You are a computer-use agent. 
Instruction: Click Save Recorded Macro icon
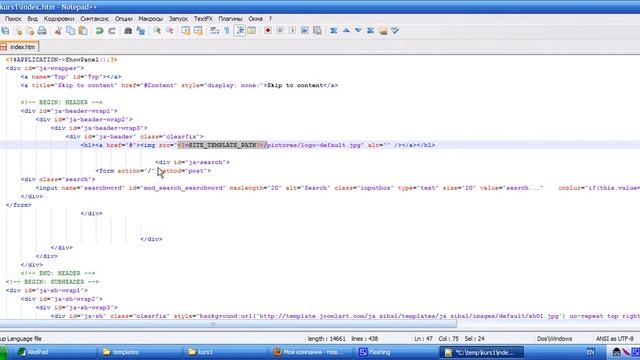click(x=317, y=31)
